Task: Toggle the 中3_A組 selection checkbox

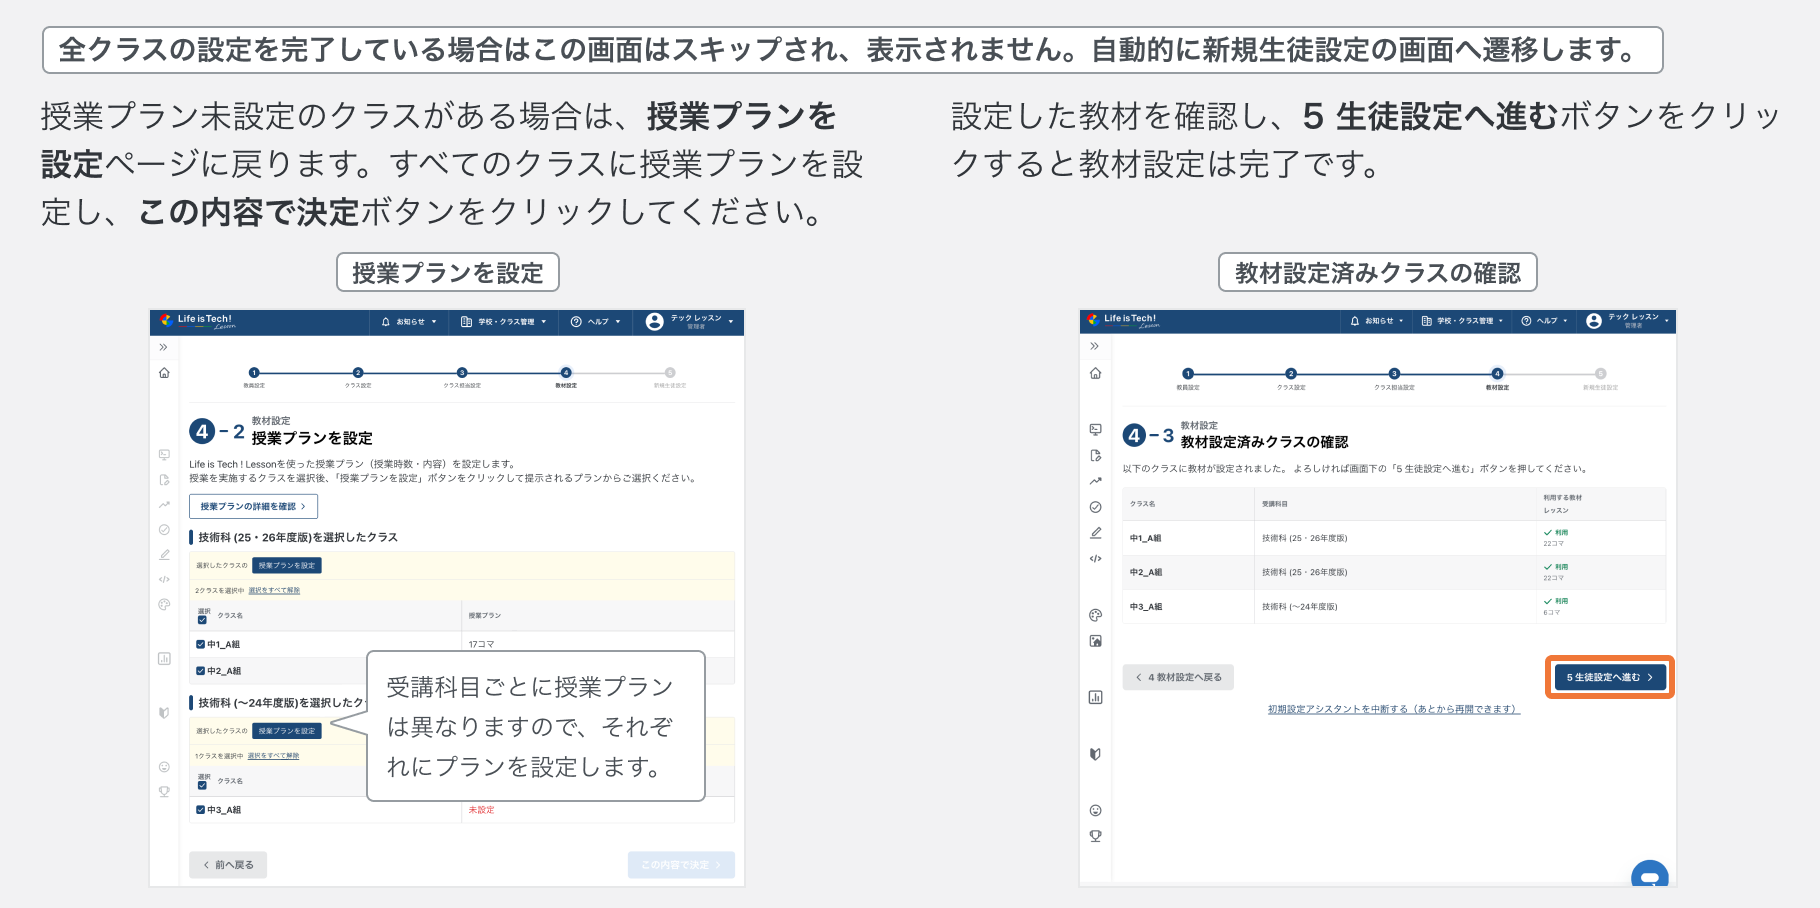Action: [199, 810]
